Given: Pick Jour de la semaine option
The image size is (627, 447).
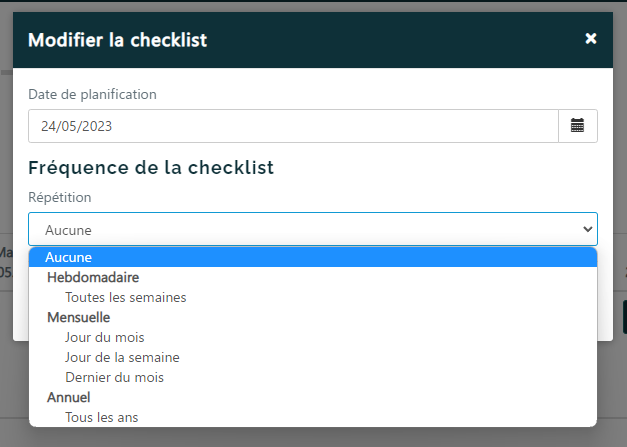Looking at the screenshot, I should pyautogui.click(x=122, y=357).
